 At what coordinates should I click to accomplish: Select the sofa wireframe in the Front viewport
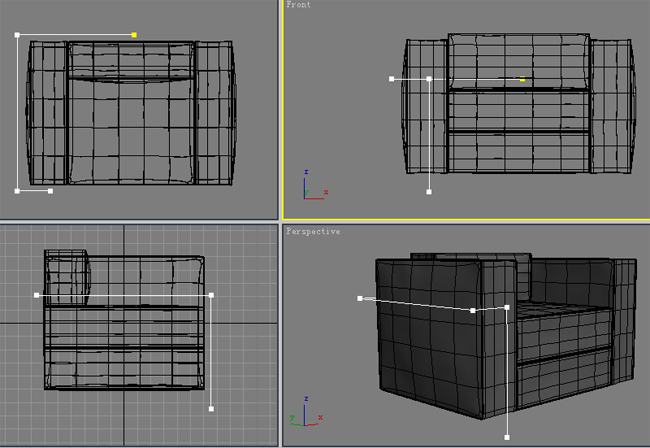pyautogui.click(x=518, y=104)
